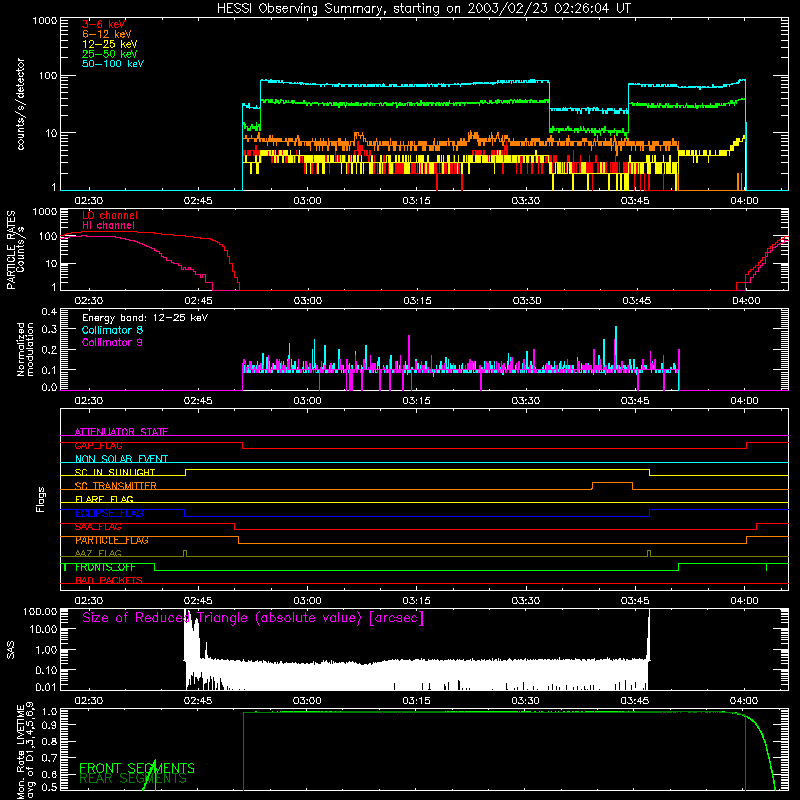Select the 25-50 keV legend label
Image resolution: width=800 pixels, height=800 pixels.
[x=110, y=54]
